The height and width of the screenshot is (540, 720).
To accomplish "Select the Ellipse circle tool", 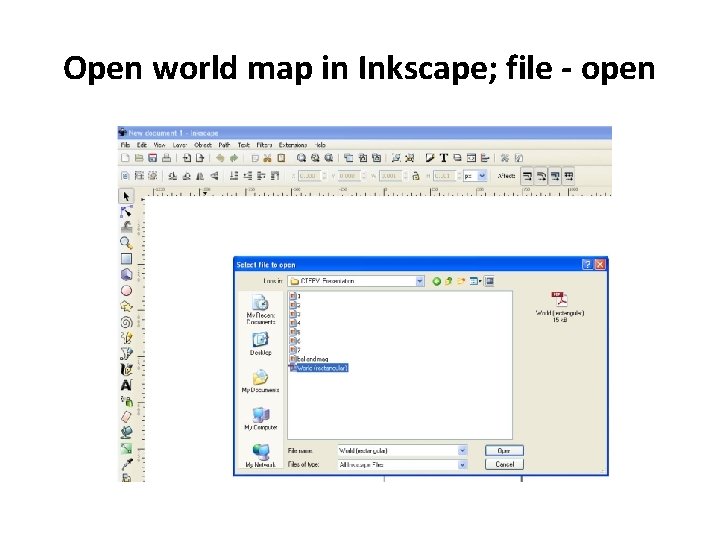I will (x=126, y=291).
